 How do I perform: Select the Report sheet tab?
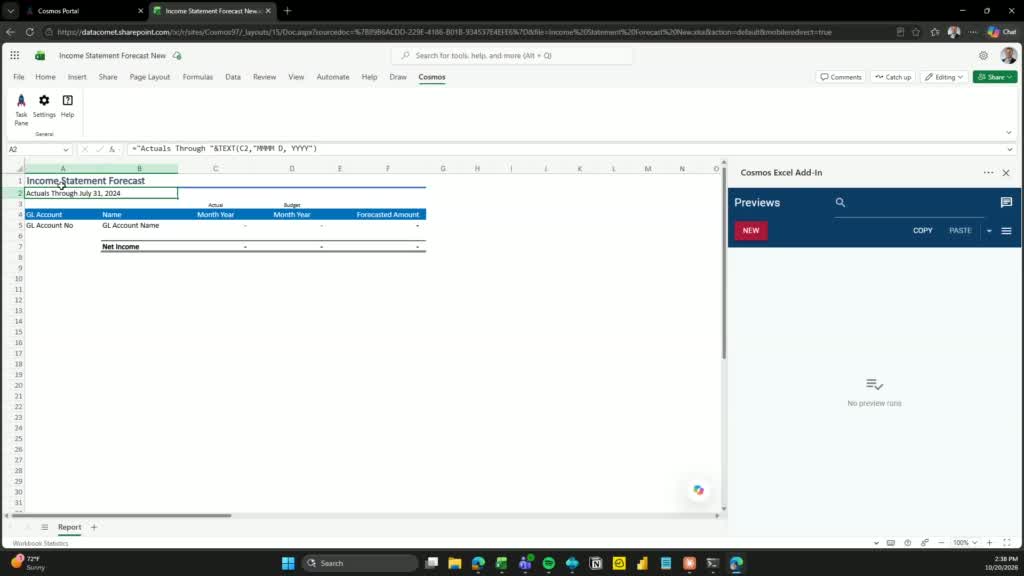[x=69, y=527]
